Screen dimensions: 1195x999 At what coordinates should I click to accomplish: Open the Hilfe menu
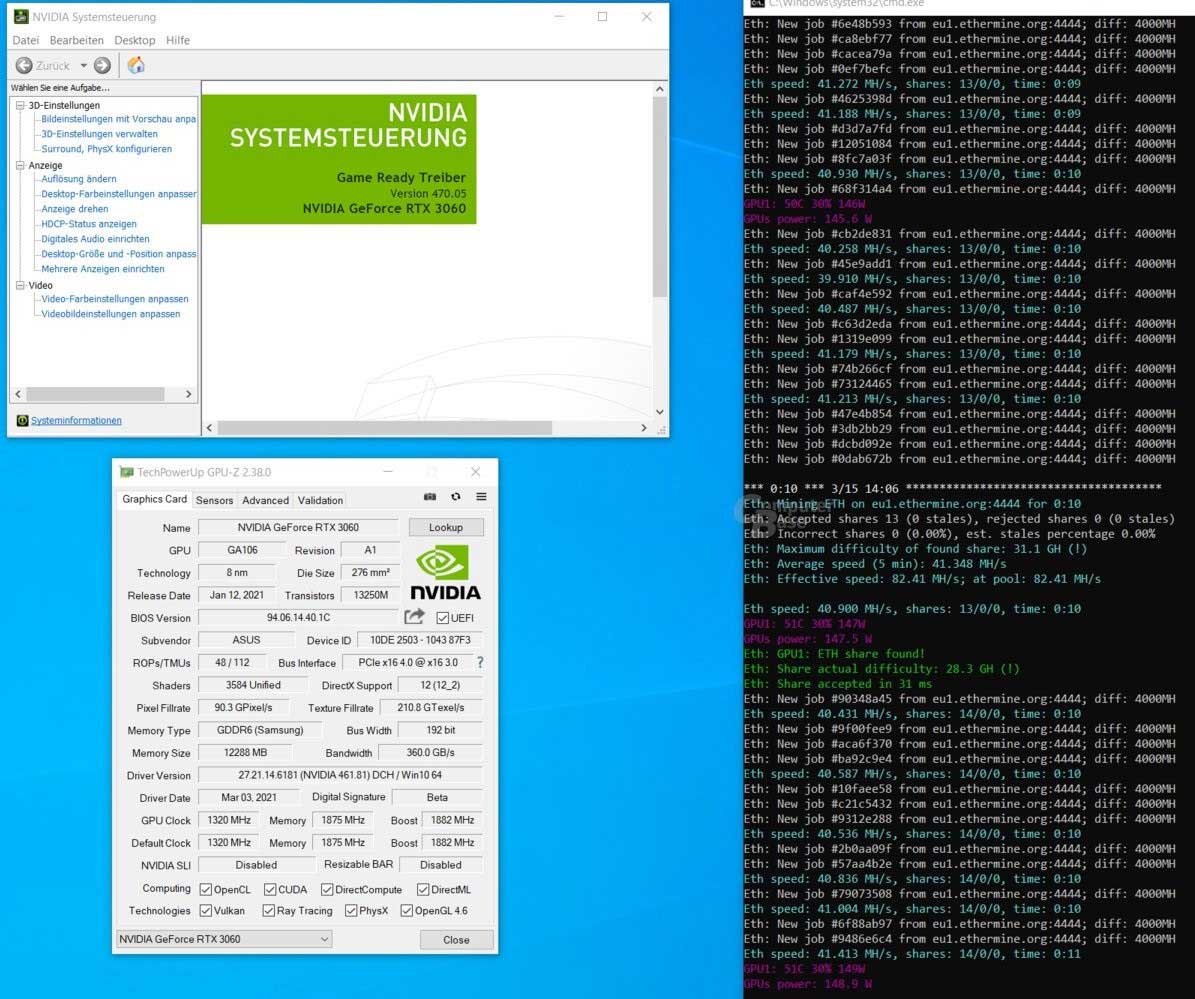tap(178, 40)
